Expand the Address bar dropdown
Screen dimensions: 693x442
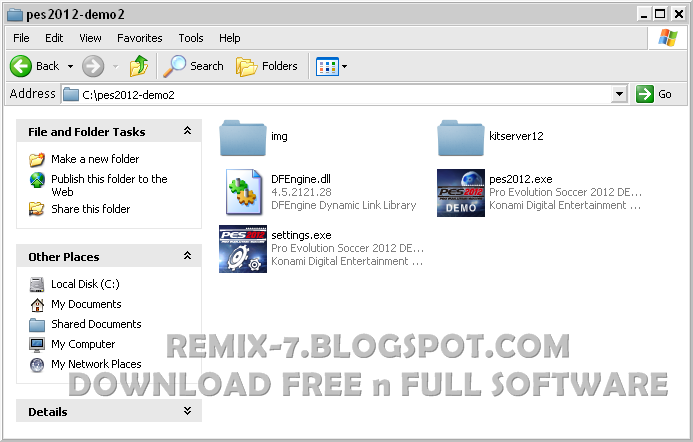pyautogui.click(x=620, y=94)
